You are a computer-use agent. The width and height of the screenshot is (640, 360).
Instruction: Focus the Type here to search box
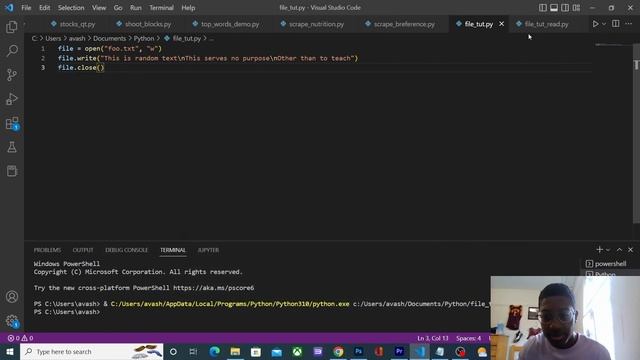tap(91, 351)
